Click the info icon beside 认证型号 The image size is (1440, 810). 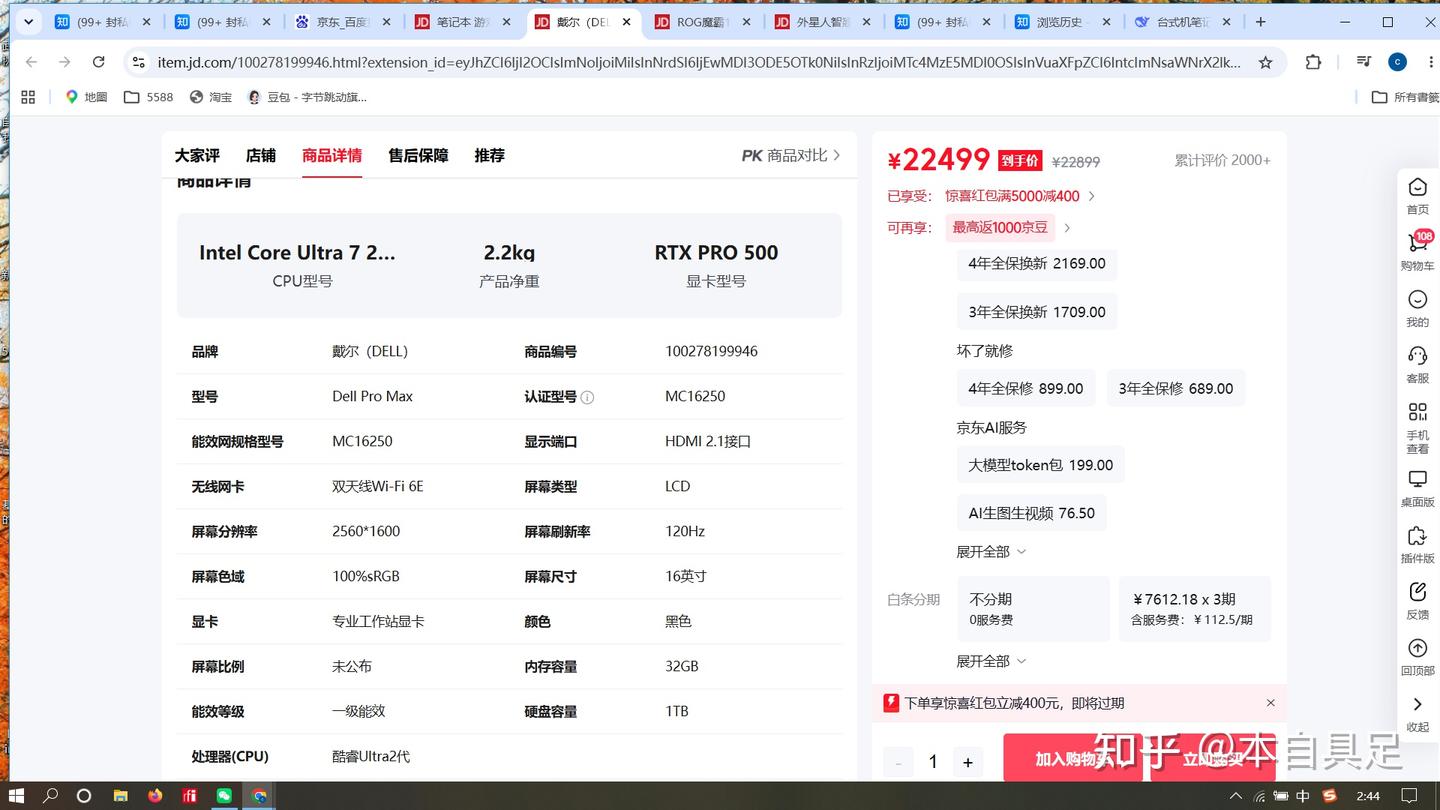[x=587, y=397]
